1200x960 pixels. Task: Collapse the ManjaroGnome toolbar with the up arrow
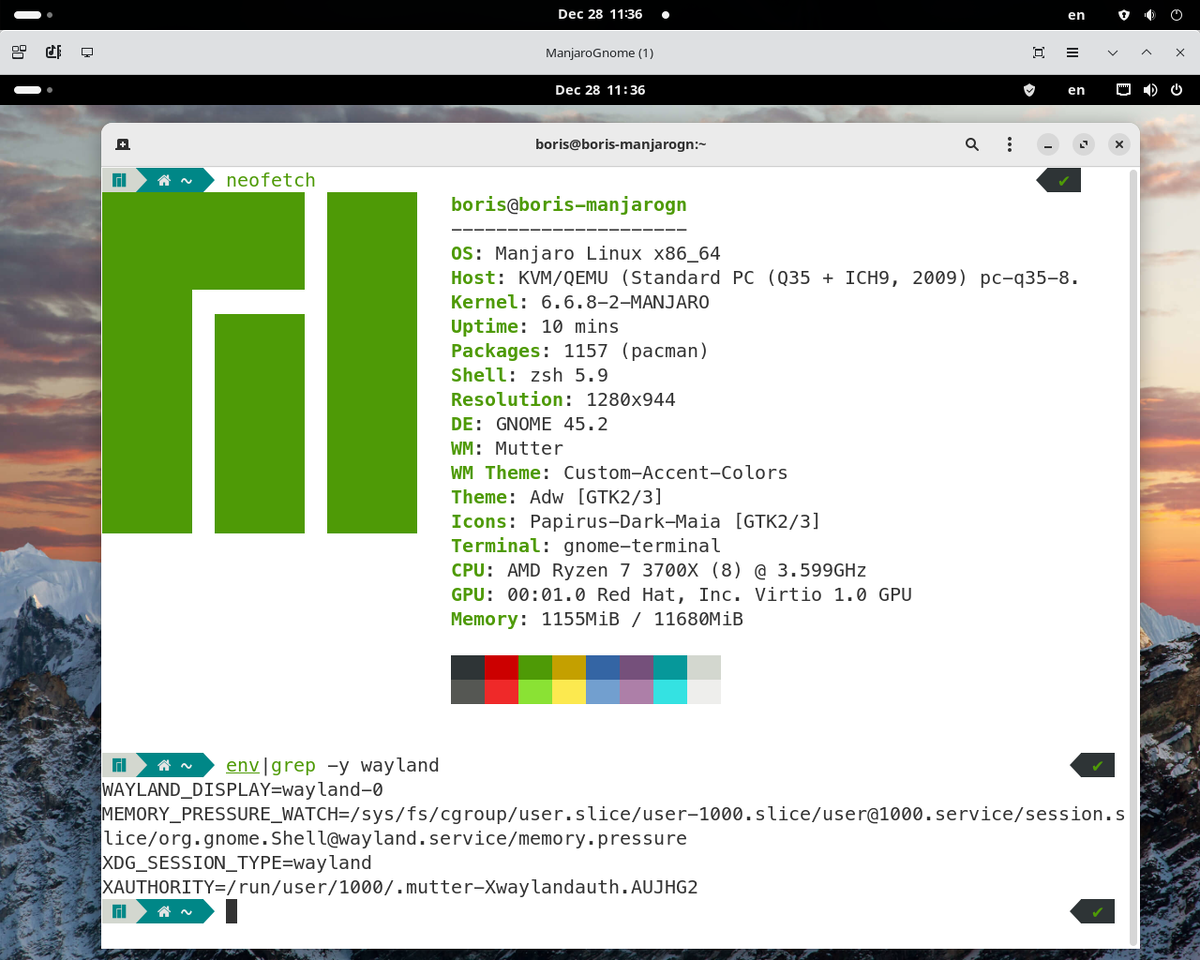point(1146,51)
